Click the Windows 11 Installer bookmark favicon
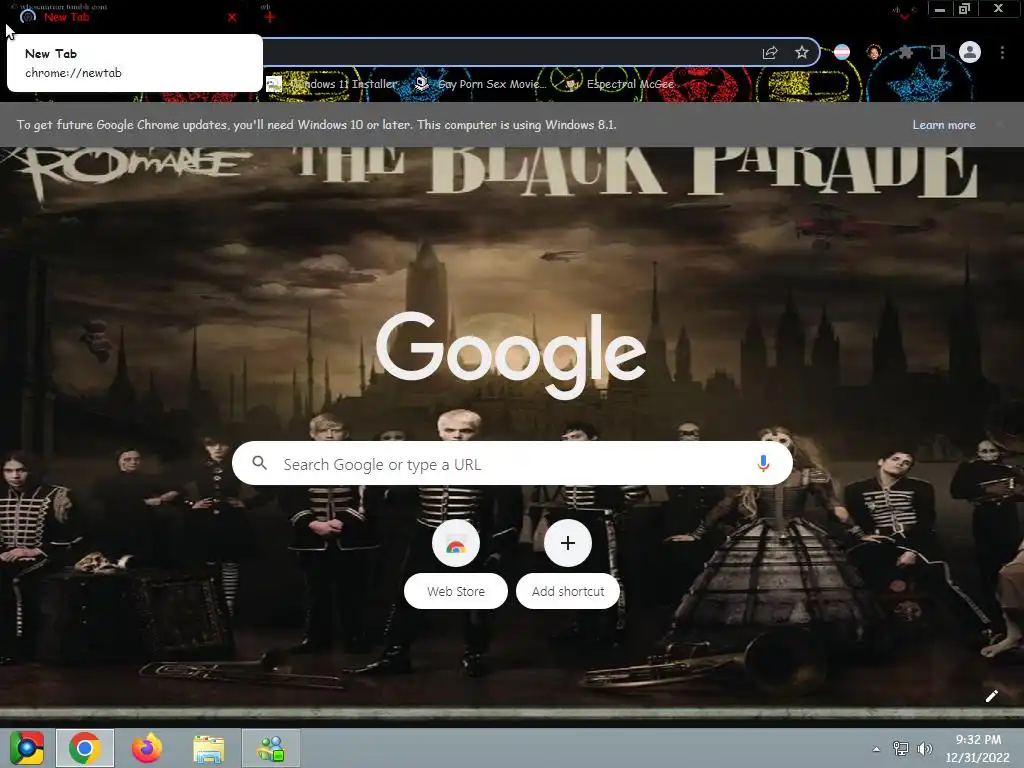This screenshot has height=768, width=1024. coord(274,84)
